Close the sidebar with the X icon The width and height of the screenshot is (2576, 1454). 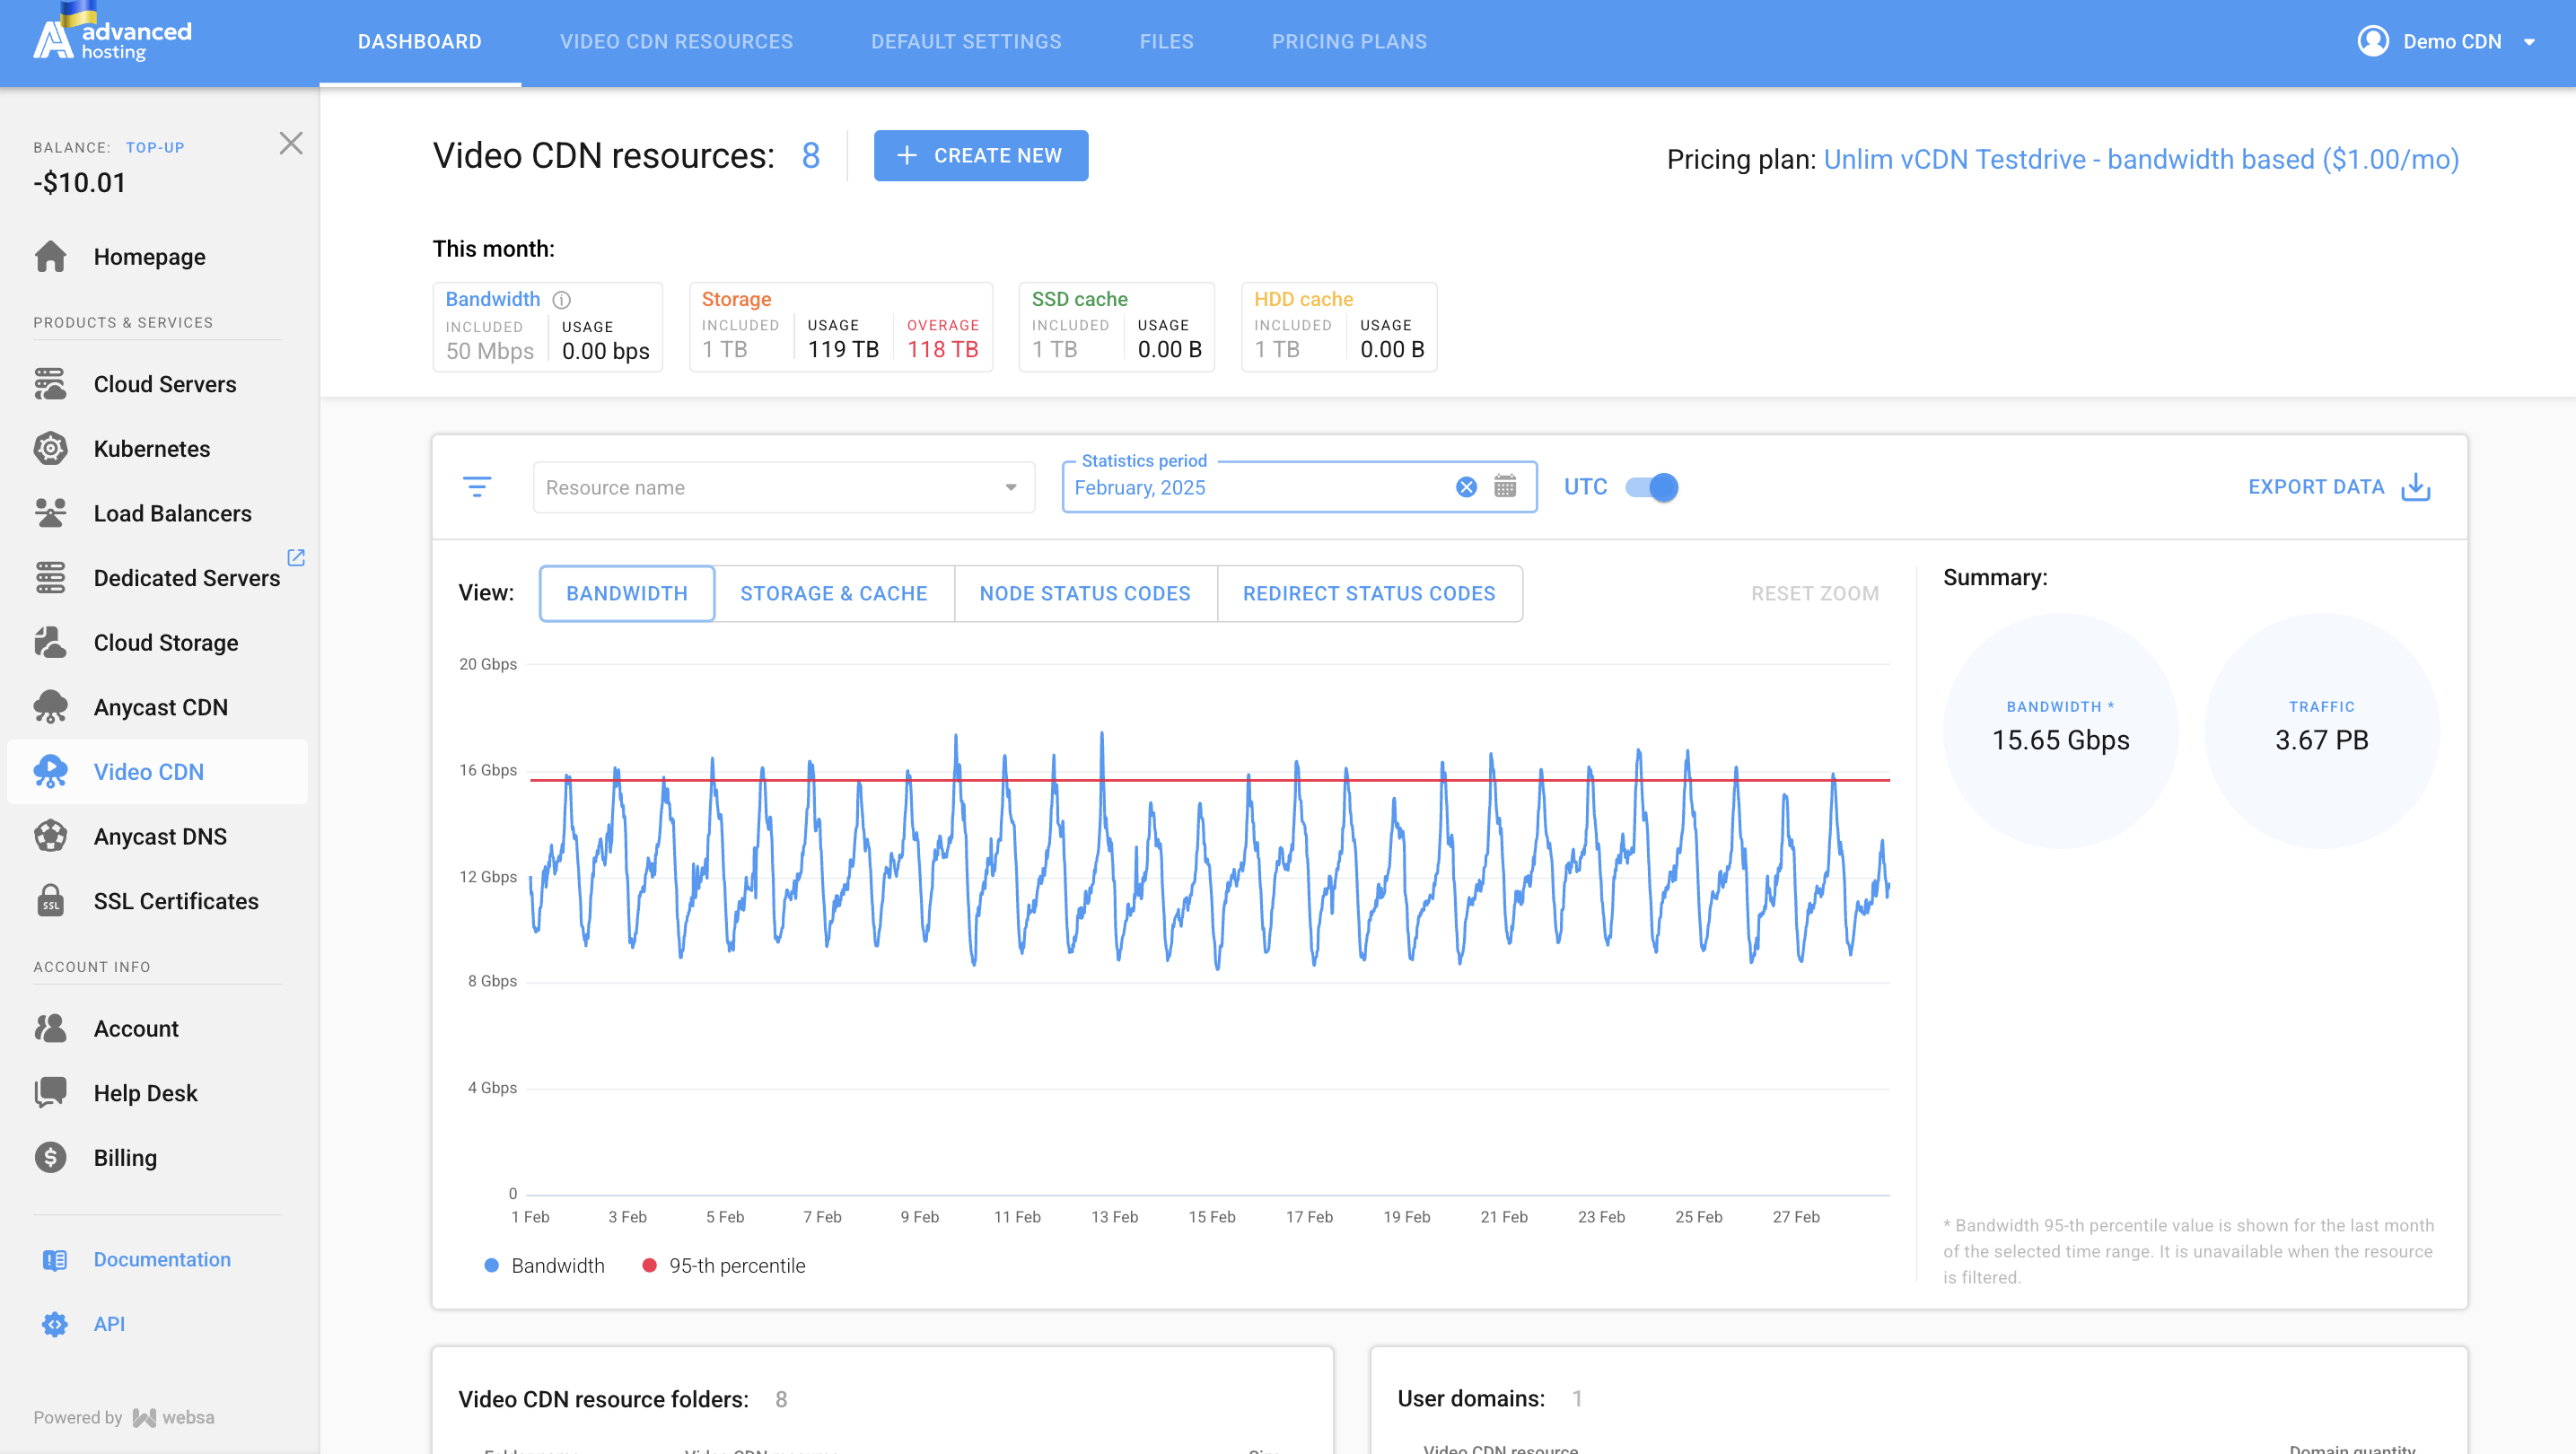coord(291,143)
